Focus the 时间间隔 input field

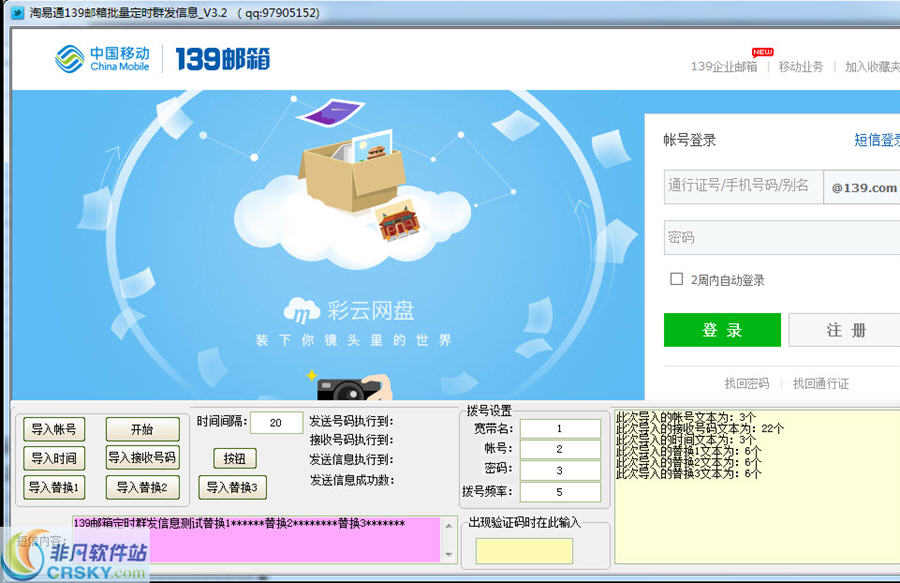point(277,422)
